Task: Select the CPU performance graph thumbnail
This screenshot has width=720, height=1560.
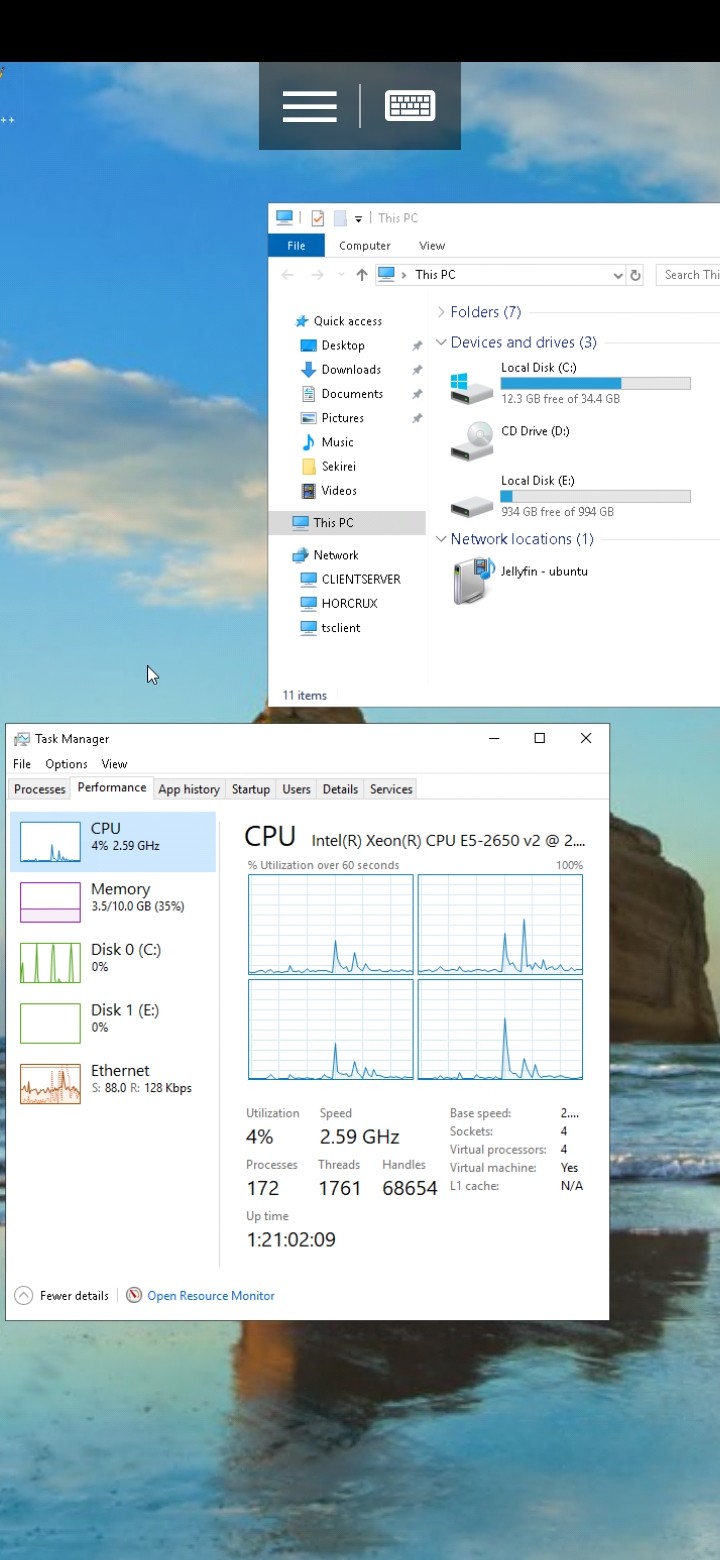Action: (x=50, y=842)
